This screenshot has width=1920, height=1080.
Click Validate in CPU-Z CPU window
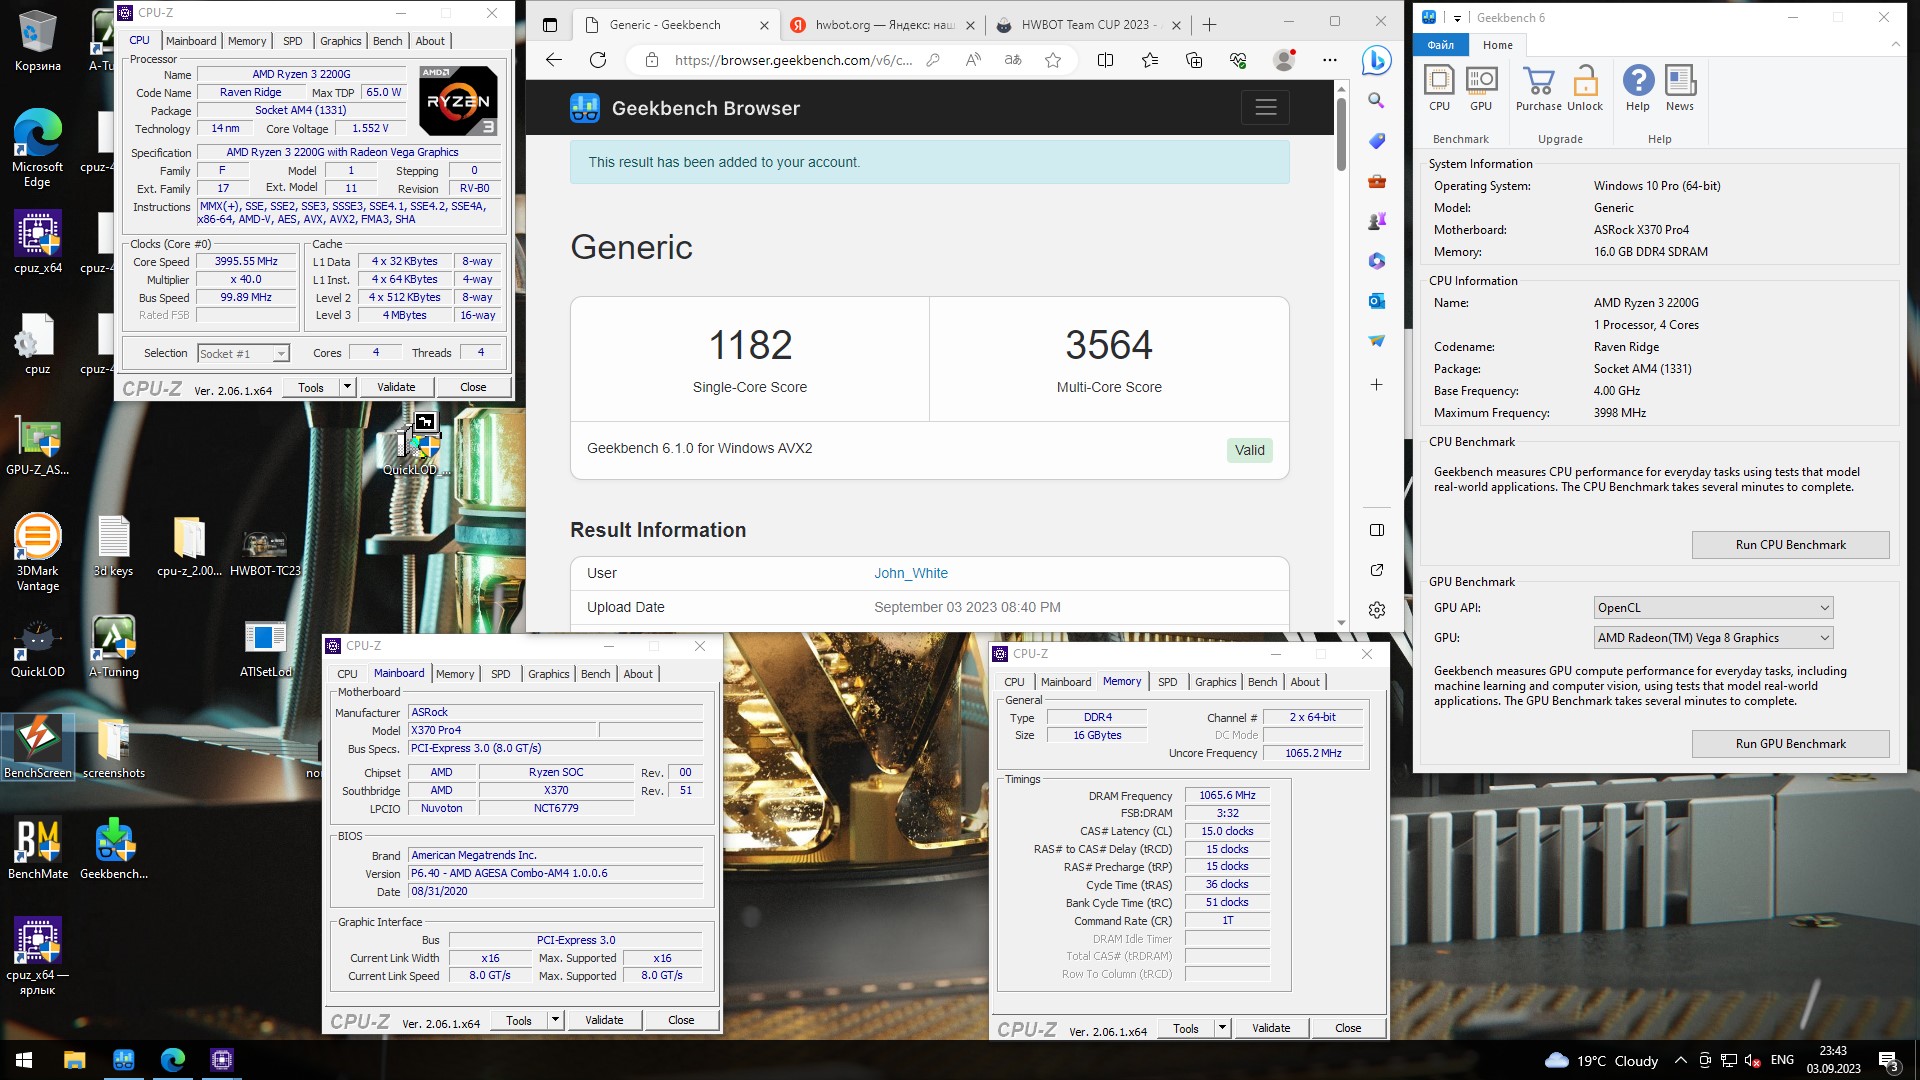click(x=396, y=387)
